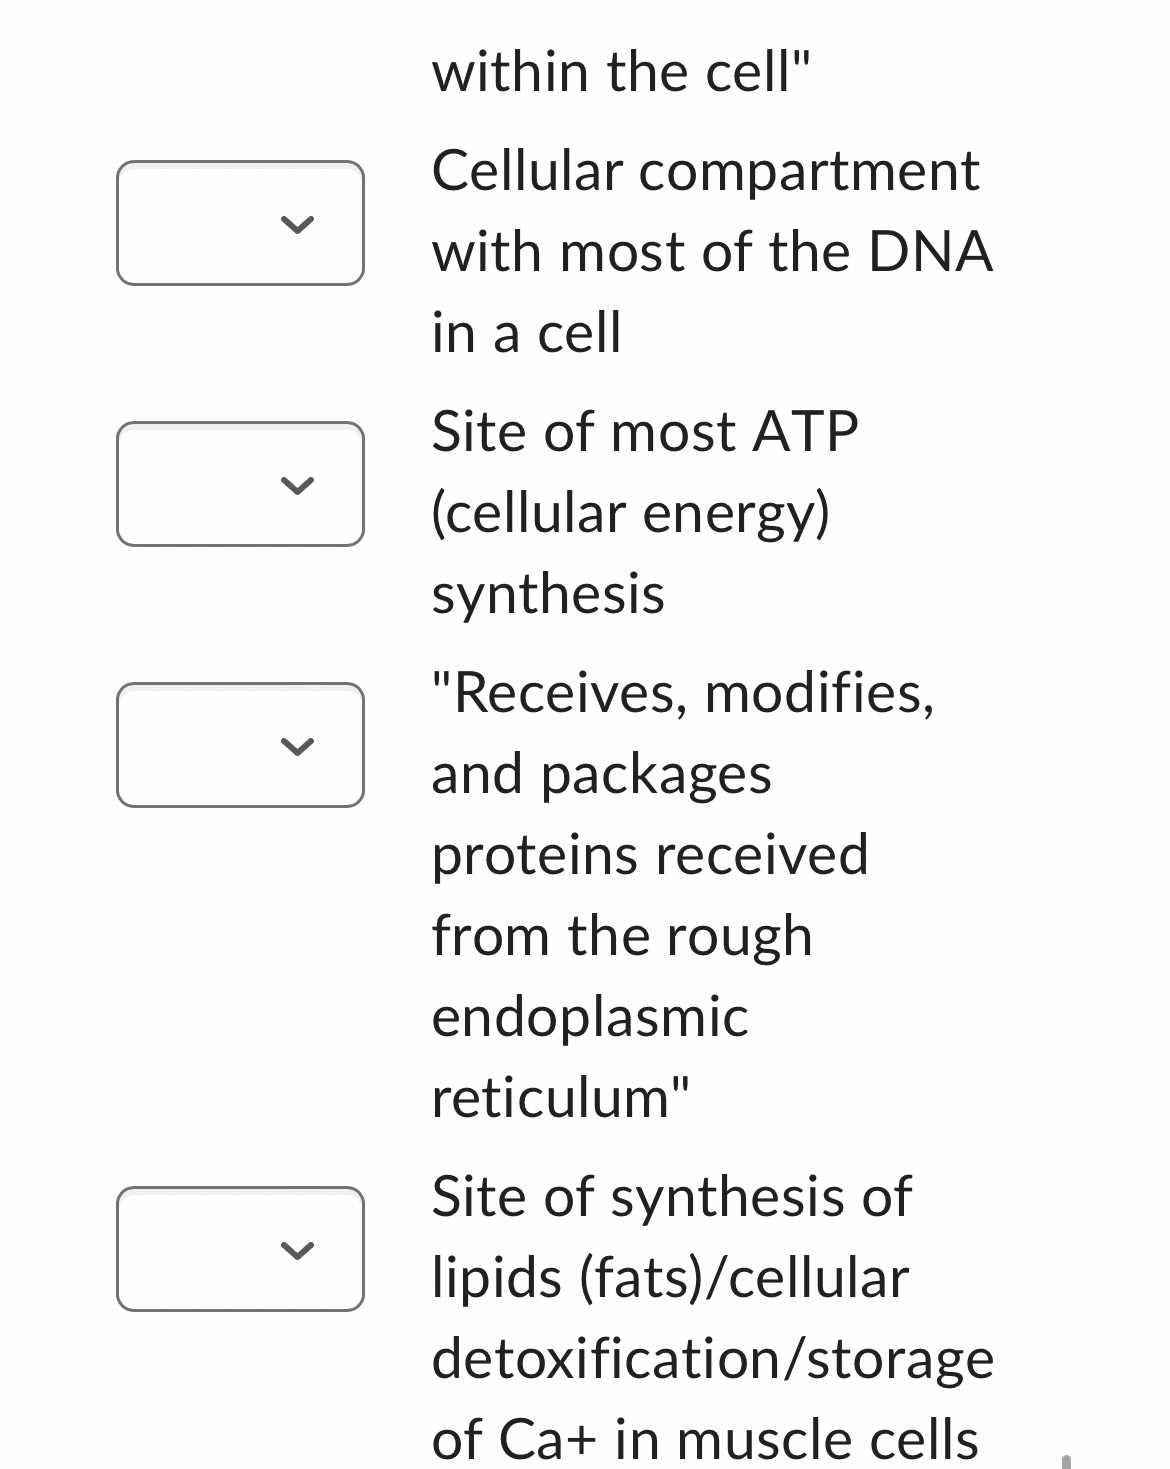Click the text "Site of synthesis of lipids"
The height and width of the screenshot is (1469, 1170).
(x=670, y=1196)
